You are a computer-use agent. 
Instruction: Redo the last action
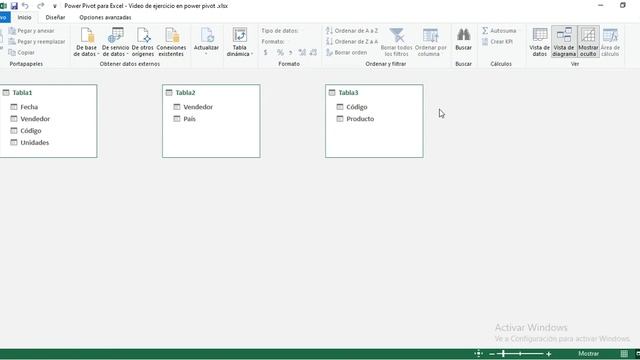(40, 6)
